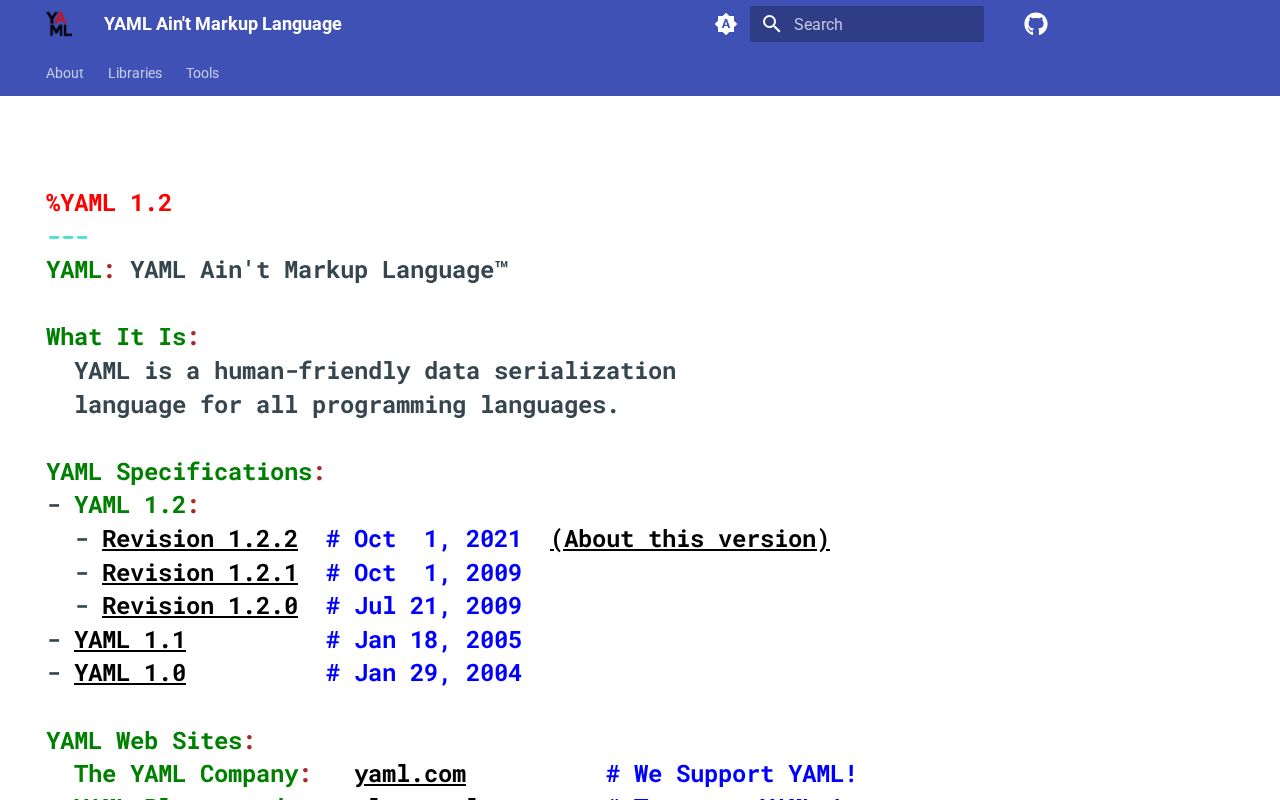Screen dimensions: 1280x800
Task: Click the '# We Support YAML!' comment
Action: [x=732, y=774]
